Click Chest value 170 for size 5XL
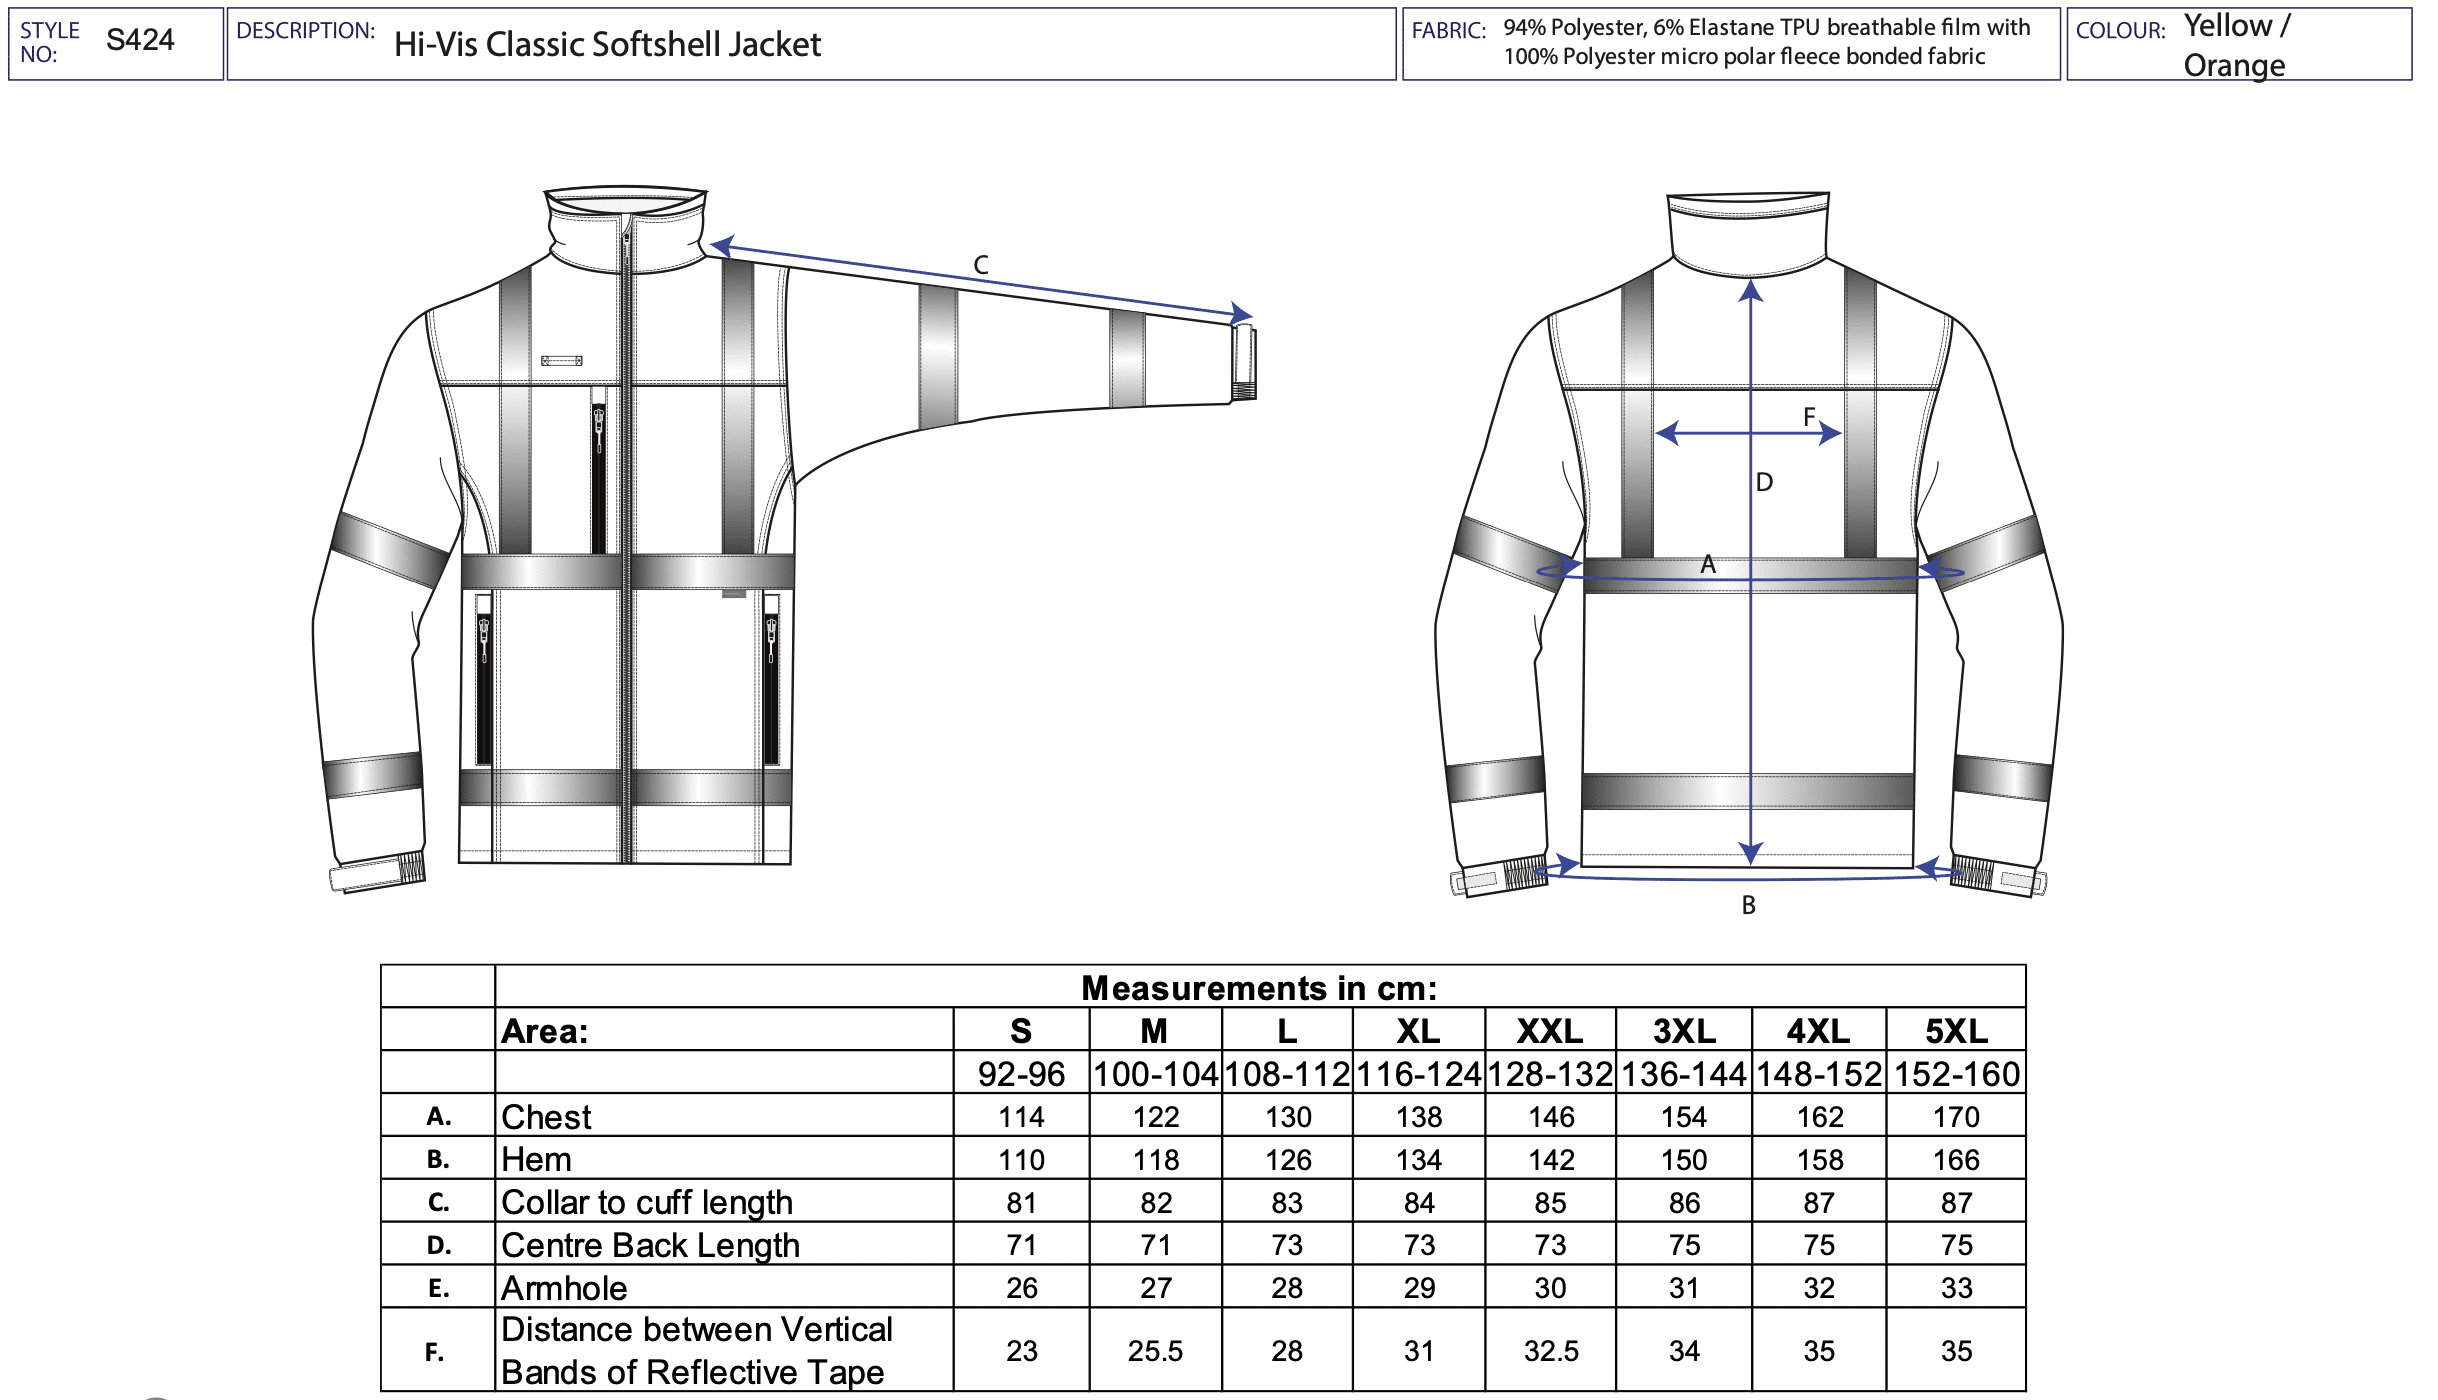Screen dimensions: 2438x1400 pyautogui.click(x=1956, y=1117)
